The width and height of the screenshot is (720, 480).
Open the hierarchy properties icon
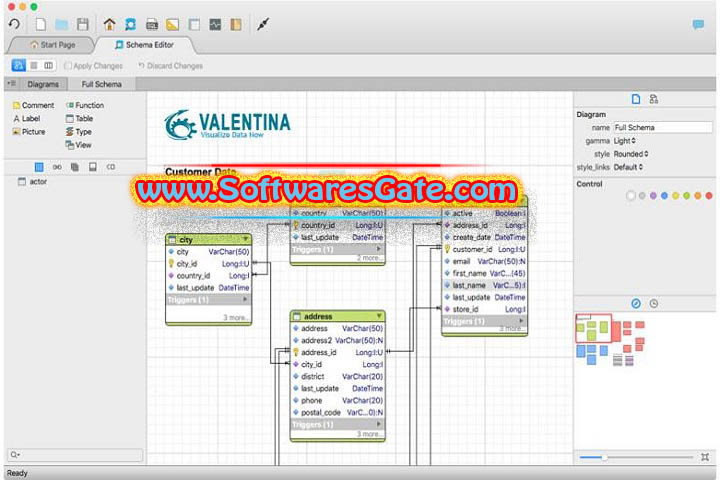click(654, 99)
